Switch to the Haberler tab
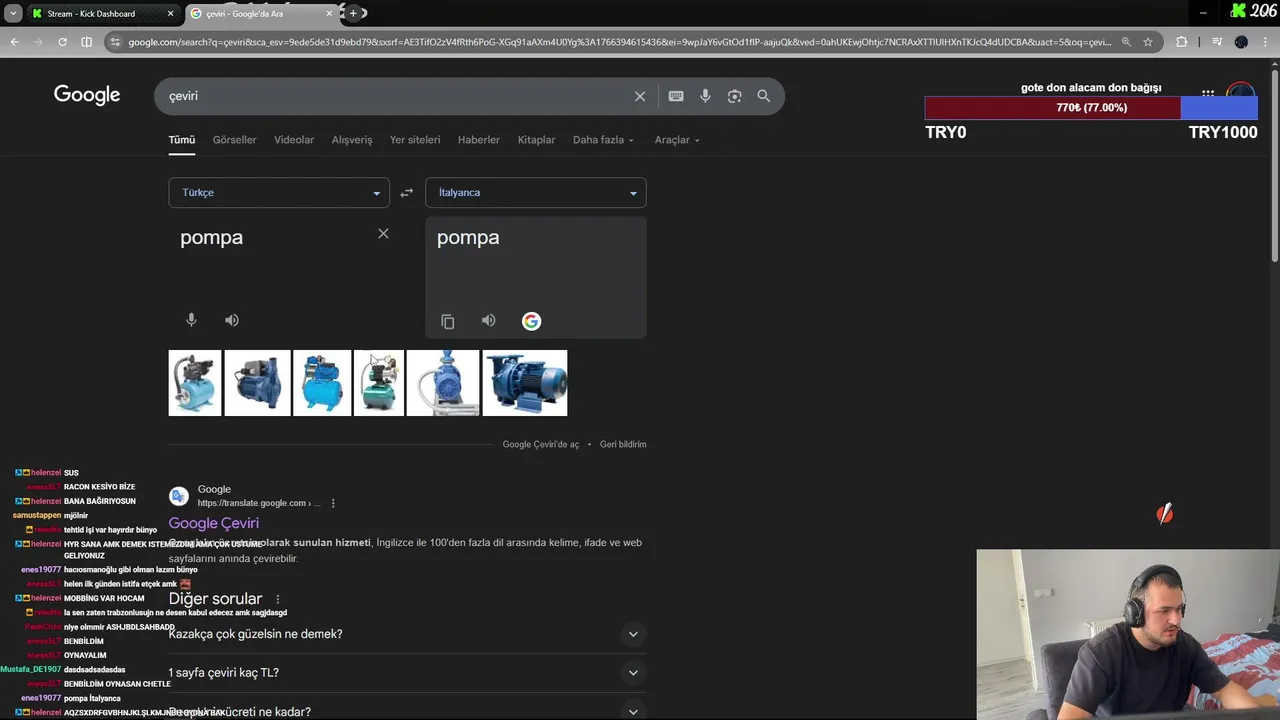The image size is (1280, 720). tap(479, 140)
